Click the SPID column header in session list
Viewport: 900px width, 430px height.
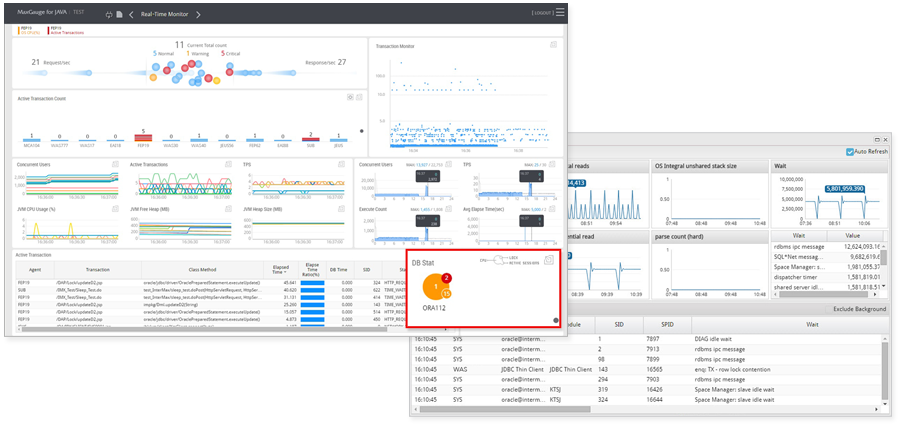click(667, 324)
